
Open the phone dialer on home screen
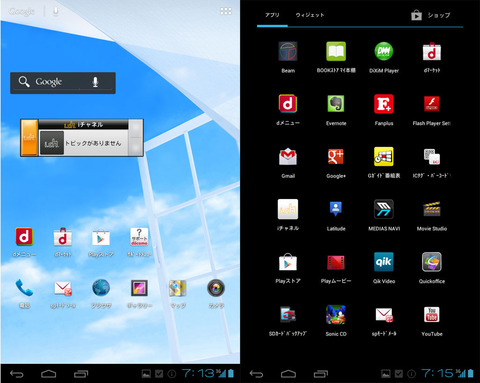[x=24, y=288]
